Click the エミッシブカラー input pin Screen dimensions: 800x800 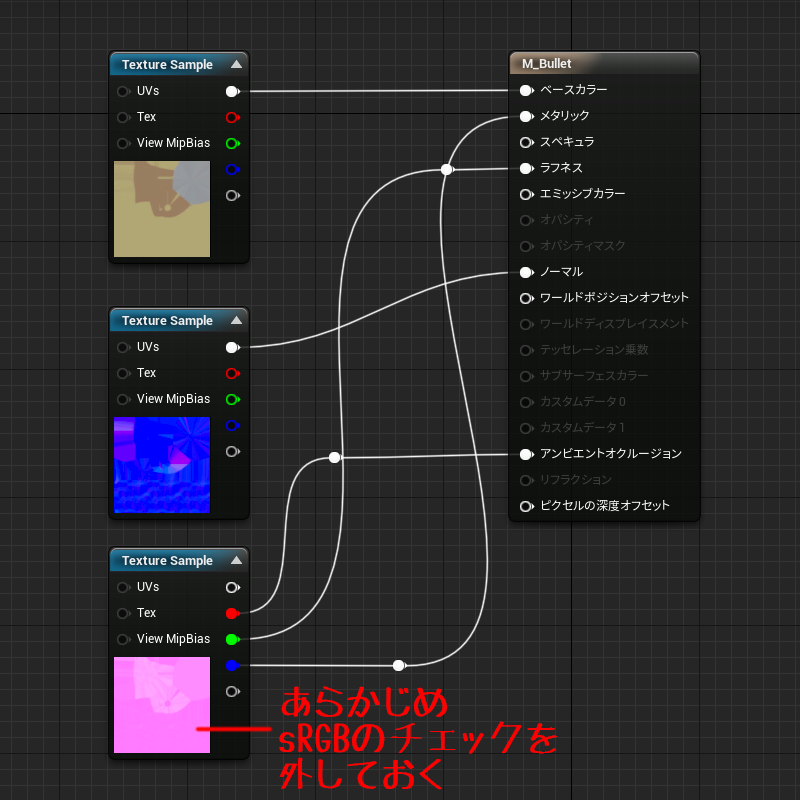[x=527, y=195]
